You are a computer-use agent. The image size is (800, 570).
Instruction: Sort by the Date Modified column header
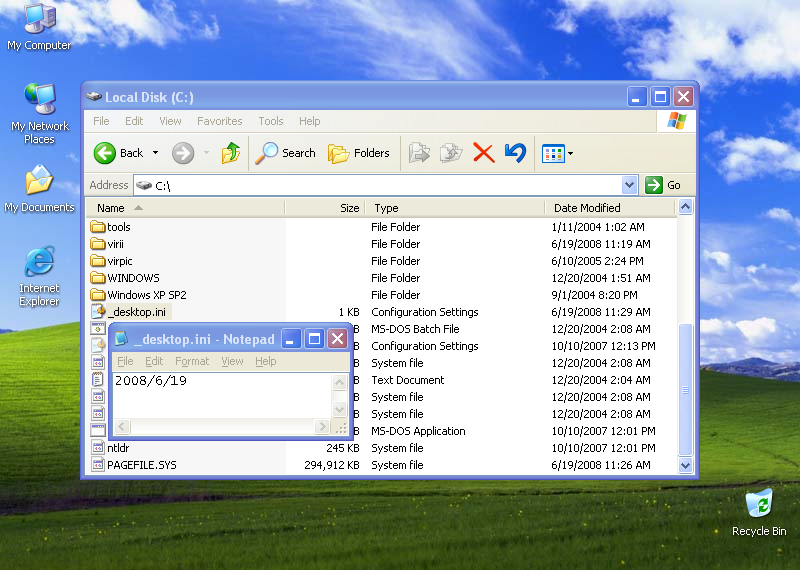point(610,208)
